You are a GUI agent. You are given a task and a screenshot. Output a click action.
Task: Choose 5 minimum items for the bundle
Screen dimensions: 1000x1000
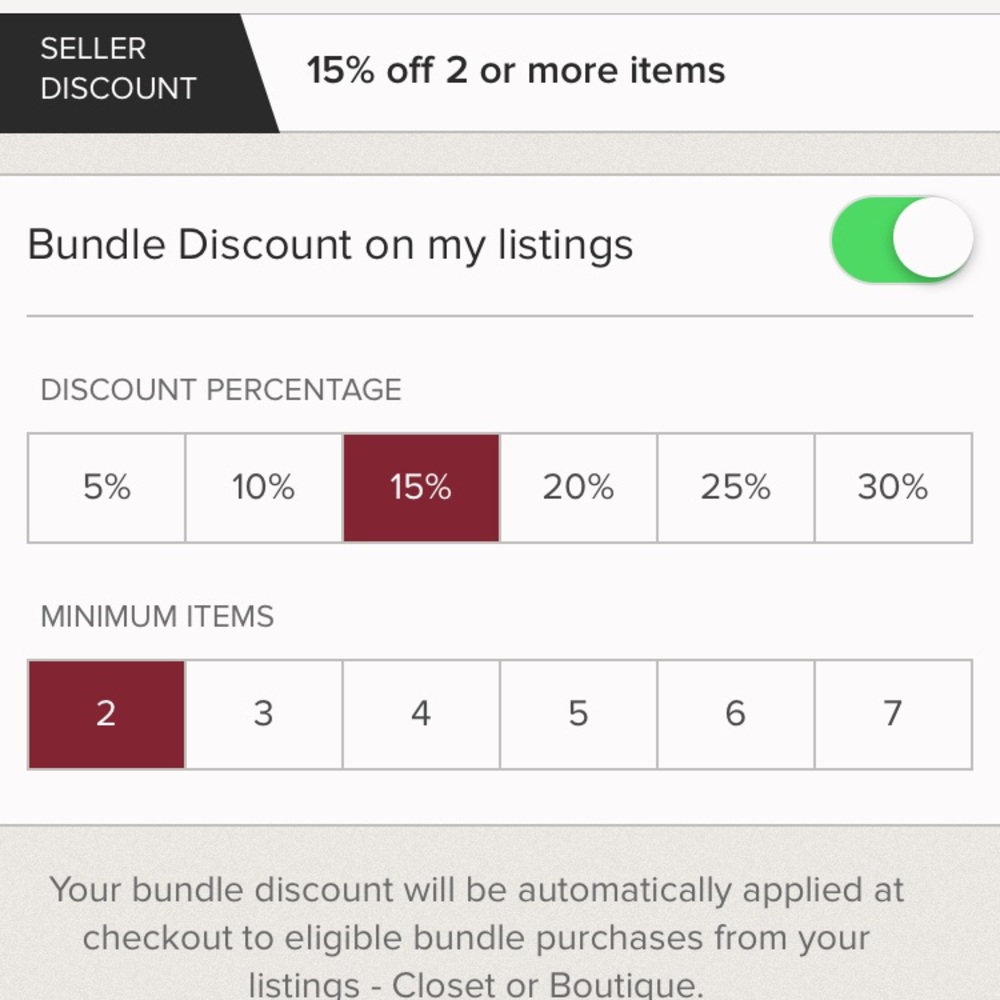578,714
